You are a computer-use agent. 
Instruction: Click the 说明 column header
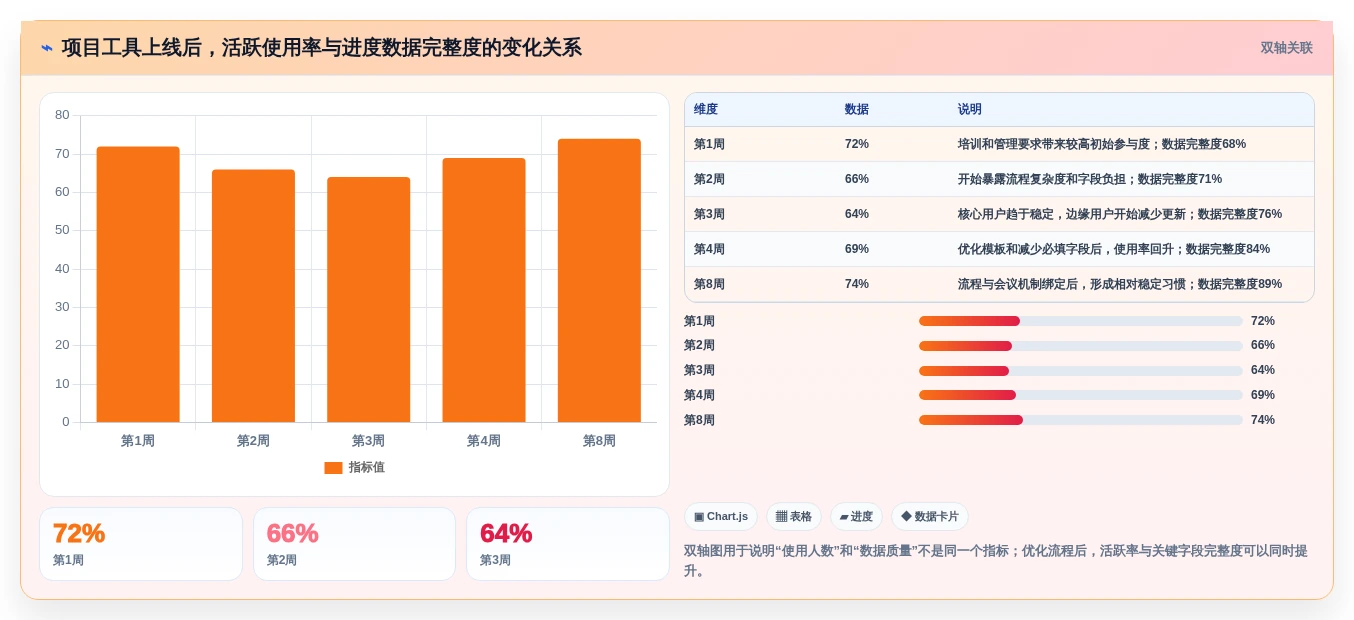click(970, 110)
